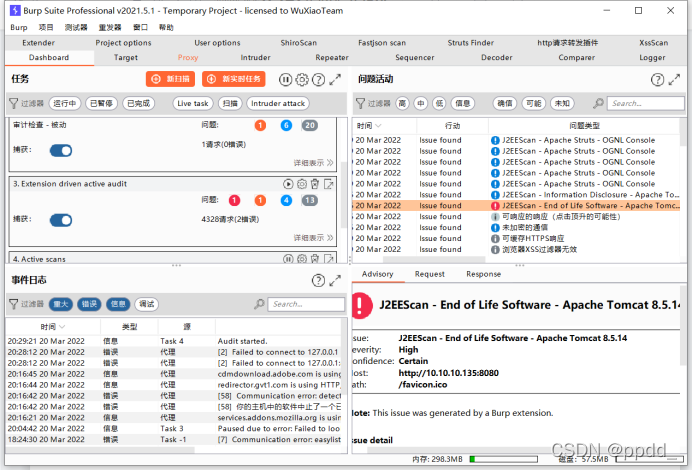
Task: Open task settings gear in Tasks header
Action: [x=302, y=79]
